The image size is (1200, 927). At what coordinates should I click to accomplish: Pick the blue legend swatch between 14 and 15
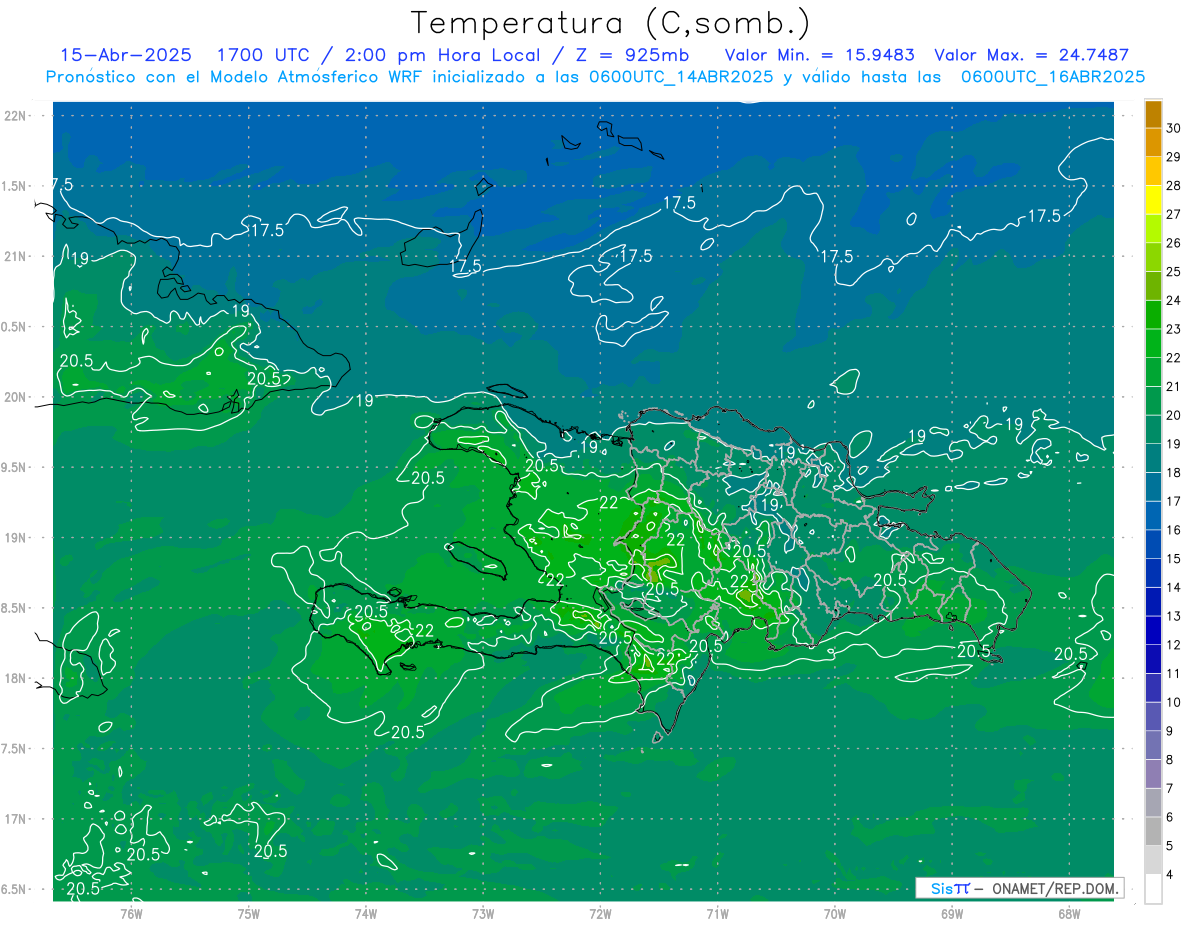pos(1153,573)
